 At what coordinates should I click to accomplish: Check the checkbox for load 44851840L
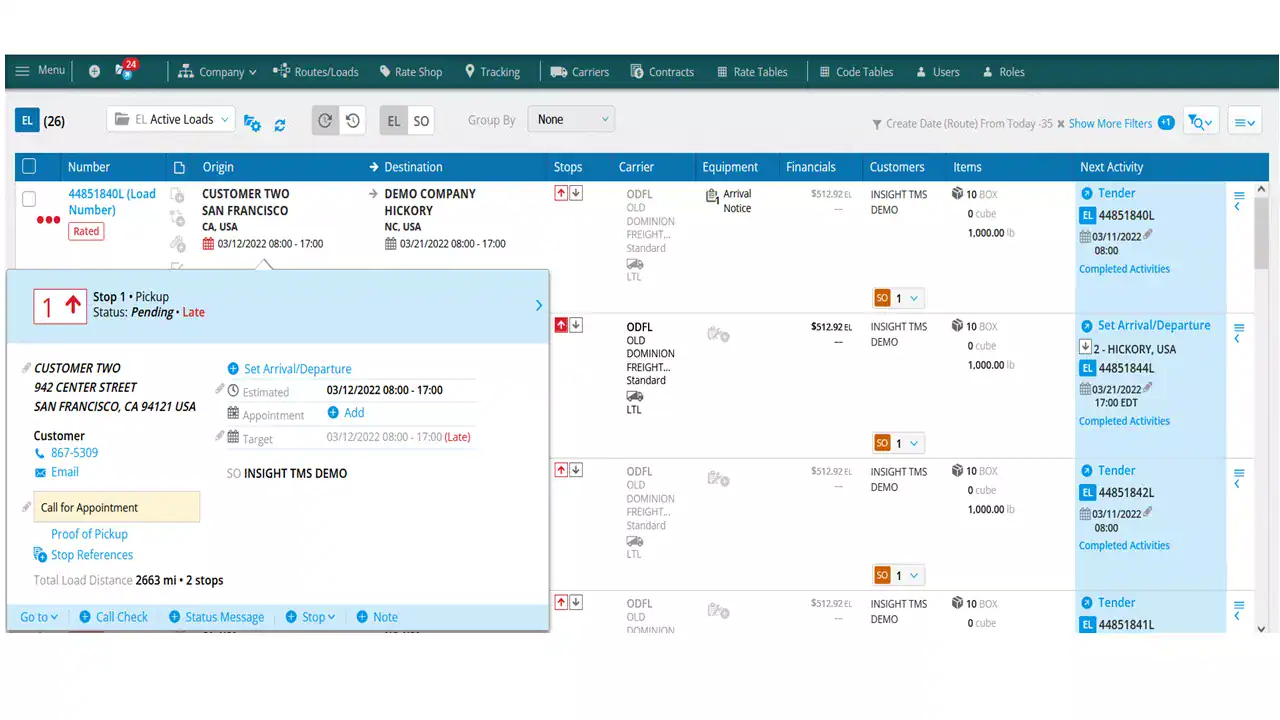29,199
